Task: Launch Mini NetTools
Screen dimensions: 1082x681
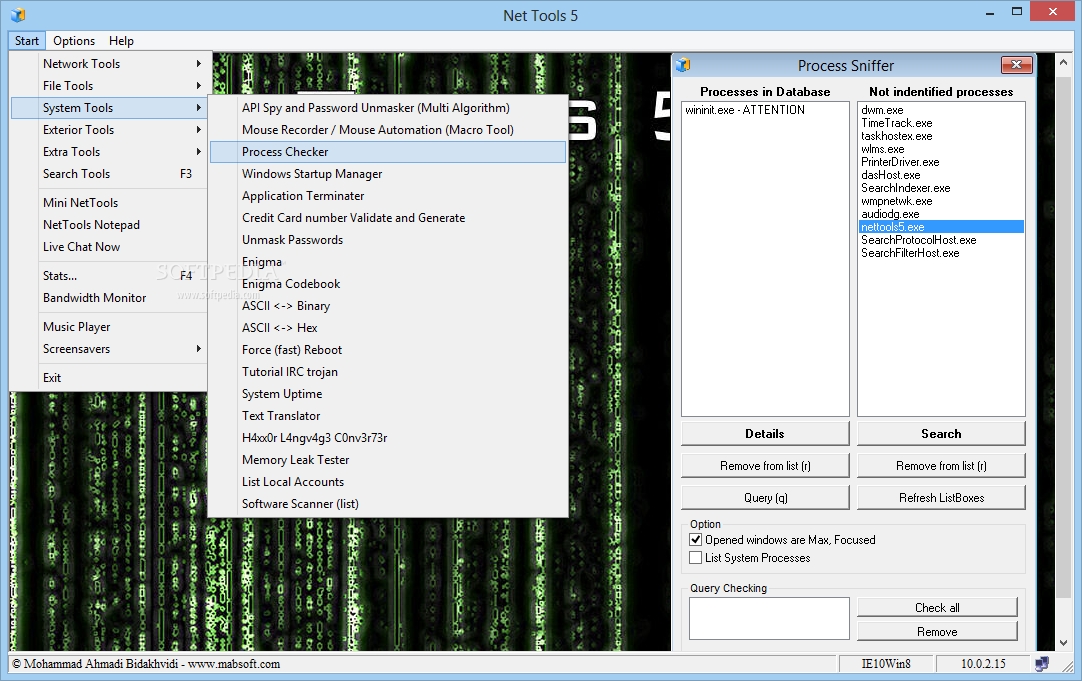Action: point(109,203)
